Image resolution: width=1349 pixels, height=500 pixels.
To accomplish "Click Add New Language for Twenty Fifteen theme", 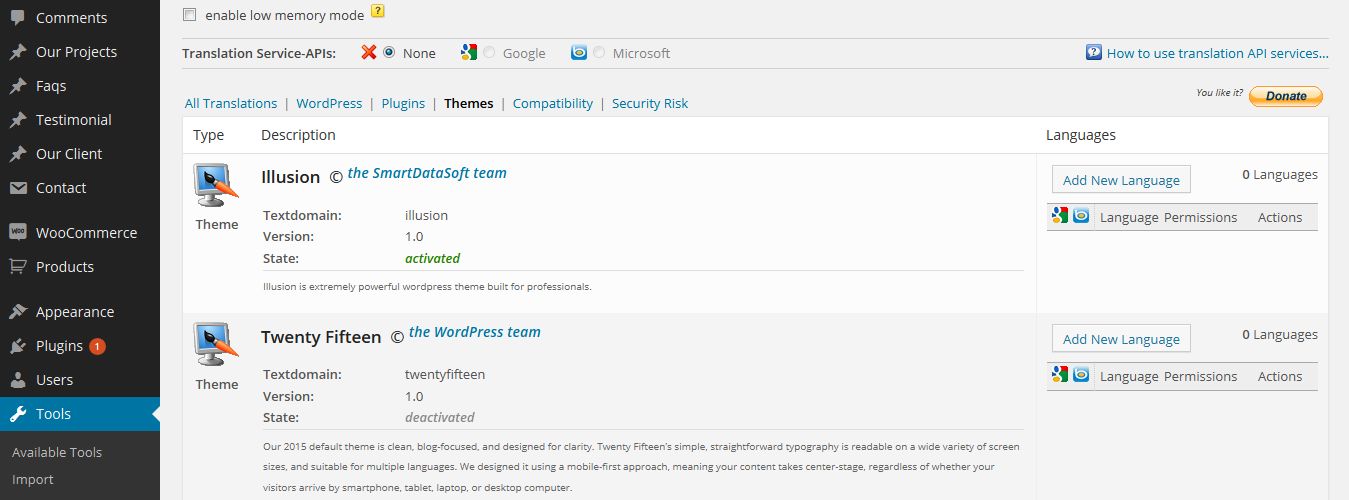I will point(1121,339).
